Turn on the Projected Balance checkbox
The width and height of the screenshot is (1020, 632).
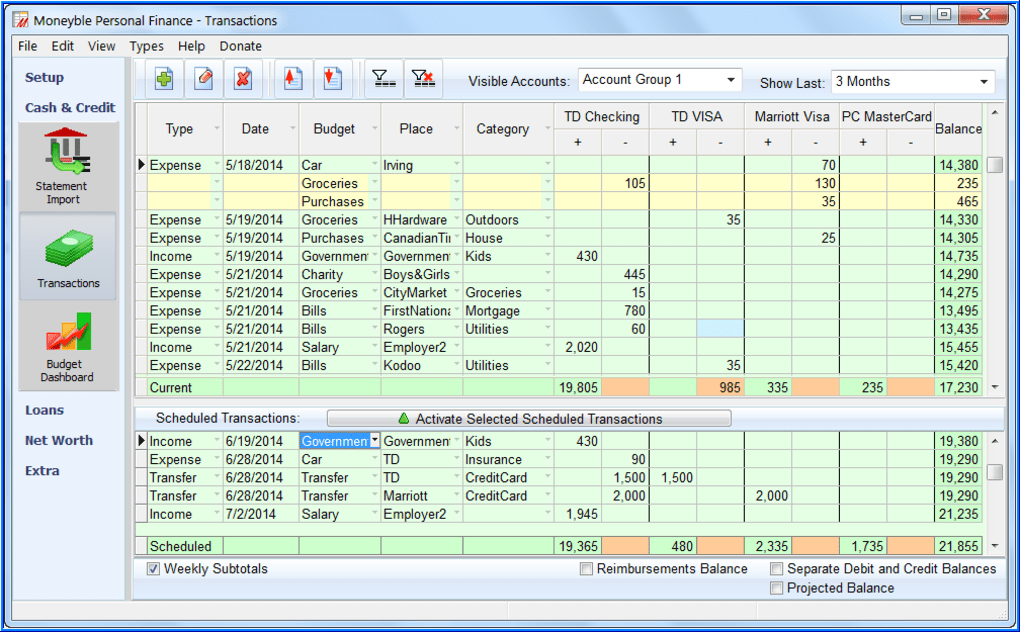click(x=776, y=587)
